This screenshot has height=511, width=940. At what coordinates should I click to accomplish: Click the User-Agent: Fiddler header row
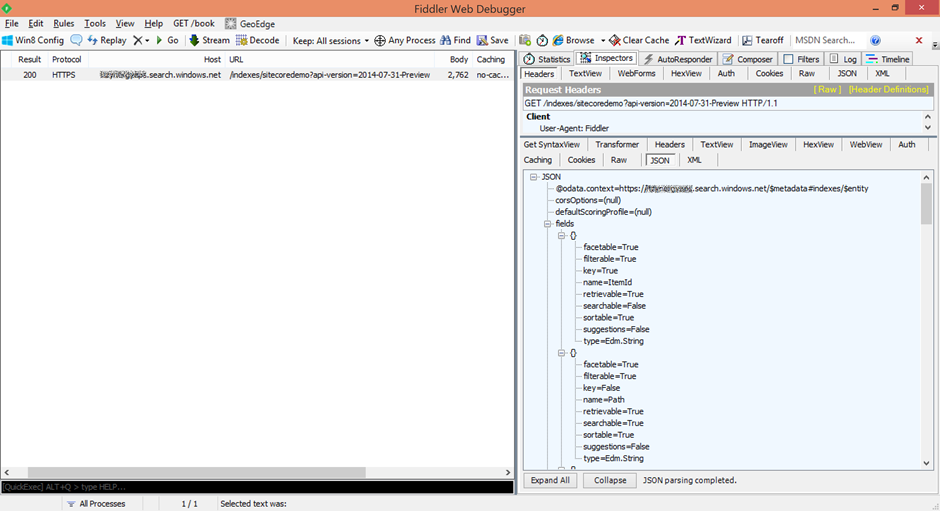[x=574, y=128]
